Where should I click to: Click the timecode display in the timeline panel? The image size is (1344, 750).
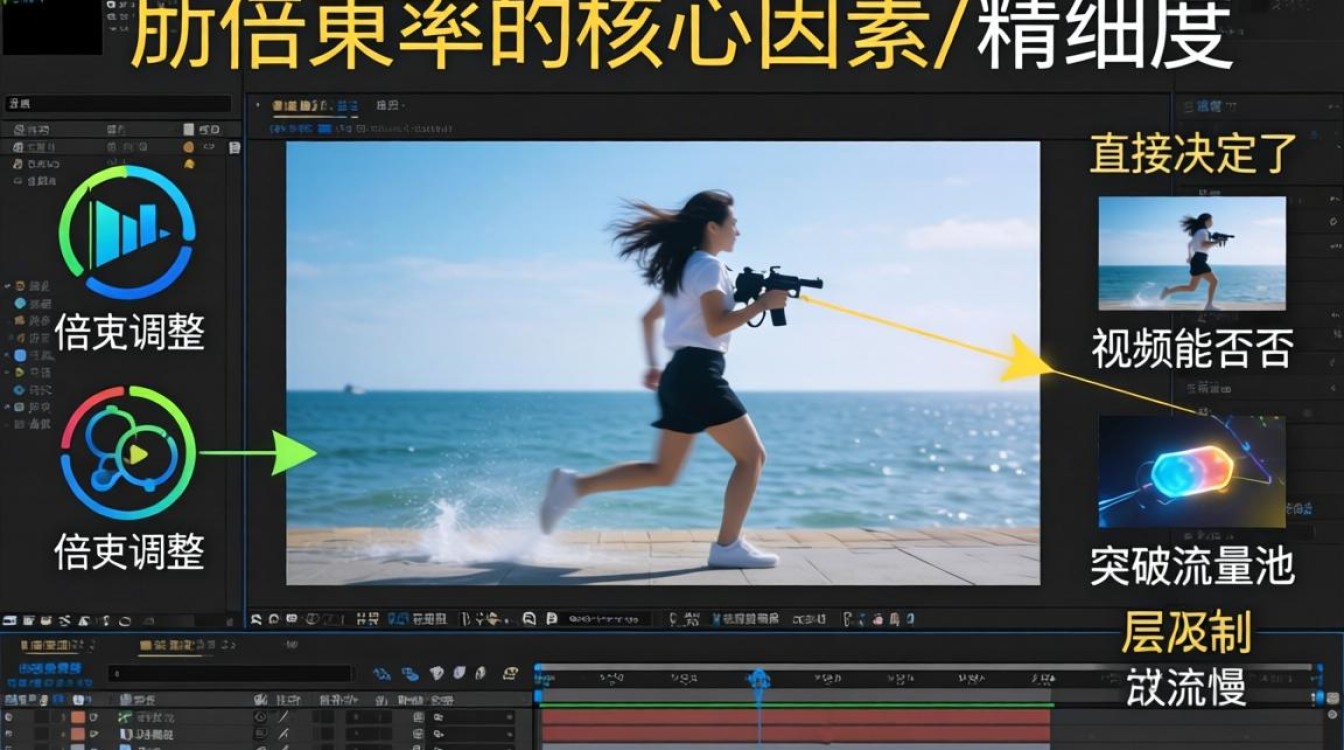click(x=48, y=668)
